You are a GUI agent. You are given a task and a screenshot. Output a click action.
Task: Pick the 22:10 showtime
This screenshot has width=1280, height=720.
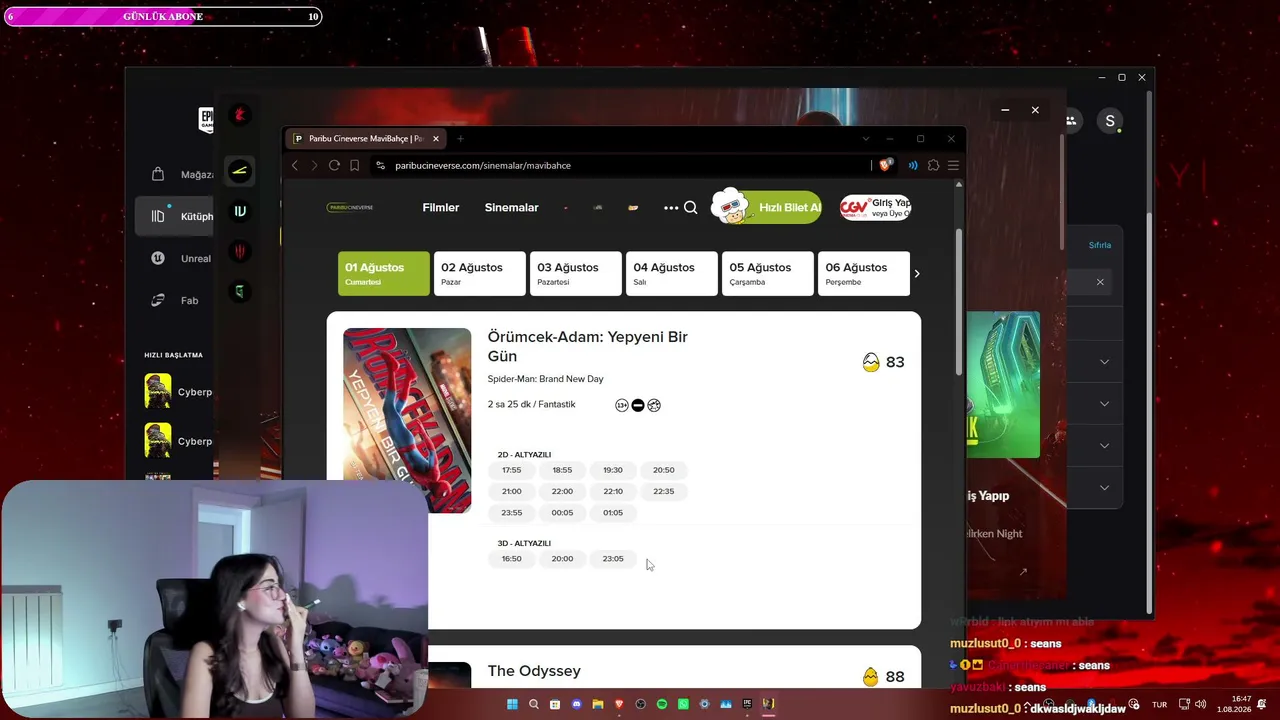[613, 491]
